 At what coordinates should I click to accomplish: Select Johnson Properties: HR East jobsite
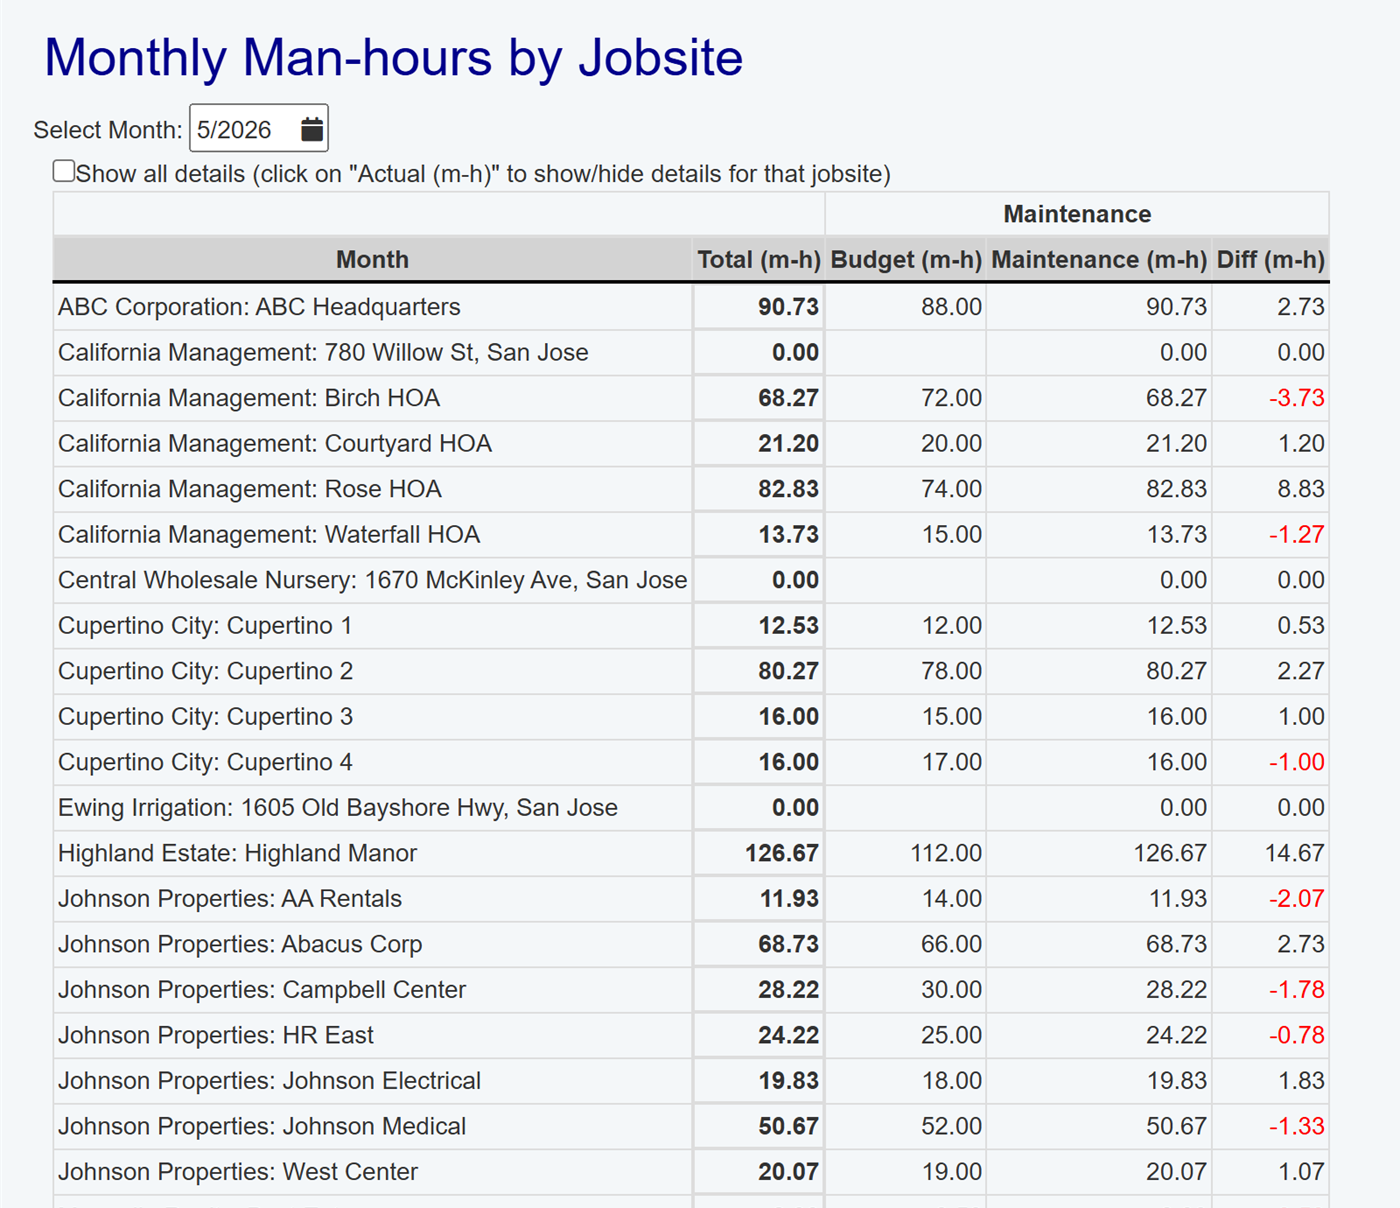click(x=216, y=1035)
